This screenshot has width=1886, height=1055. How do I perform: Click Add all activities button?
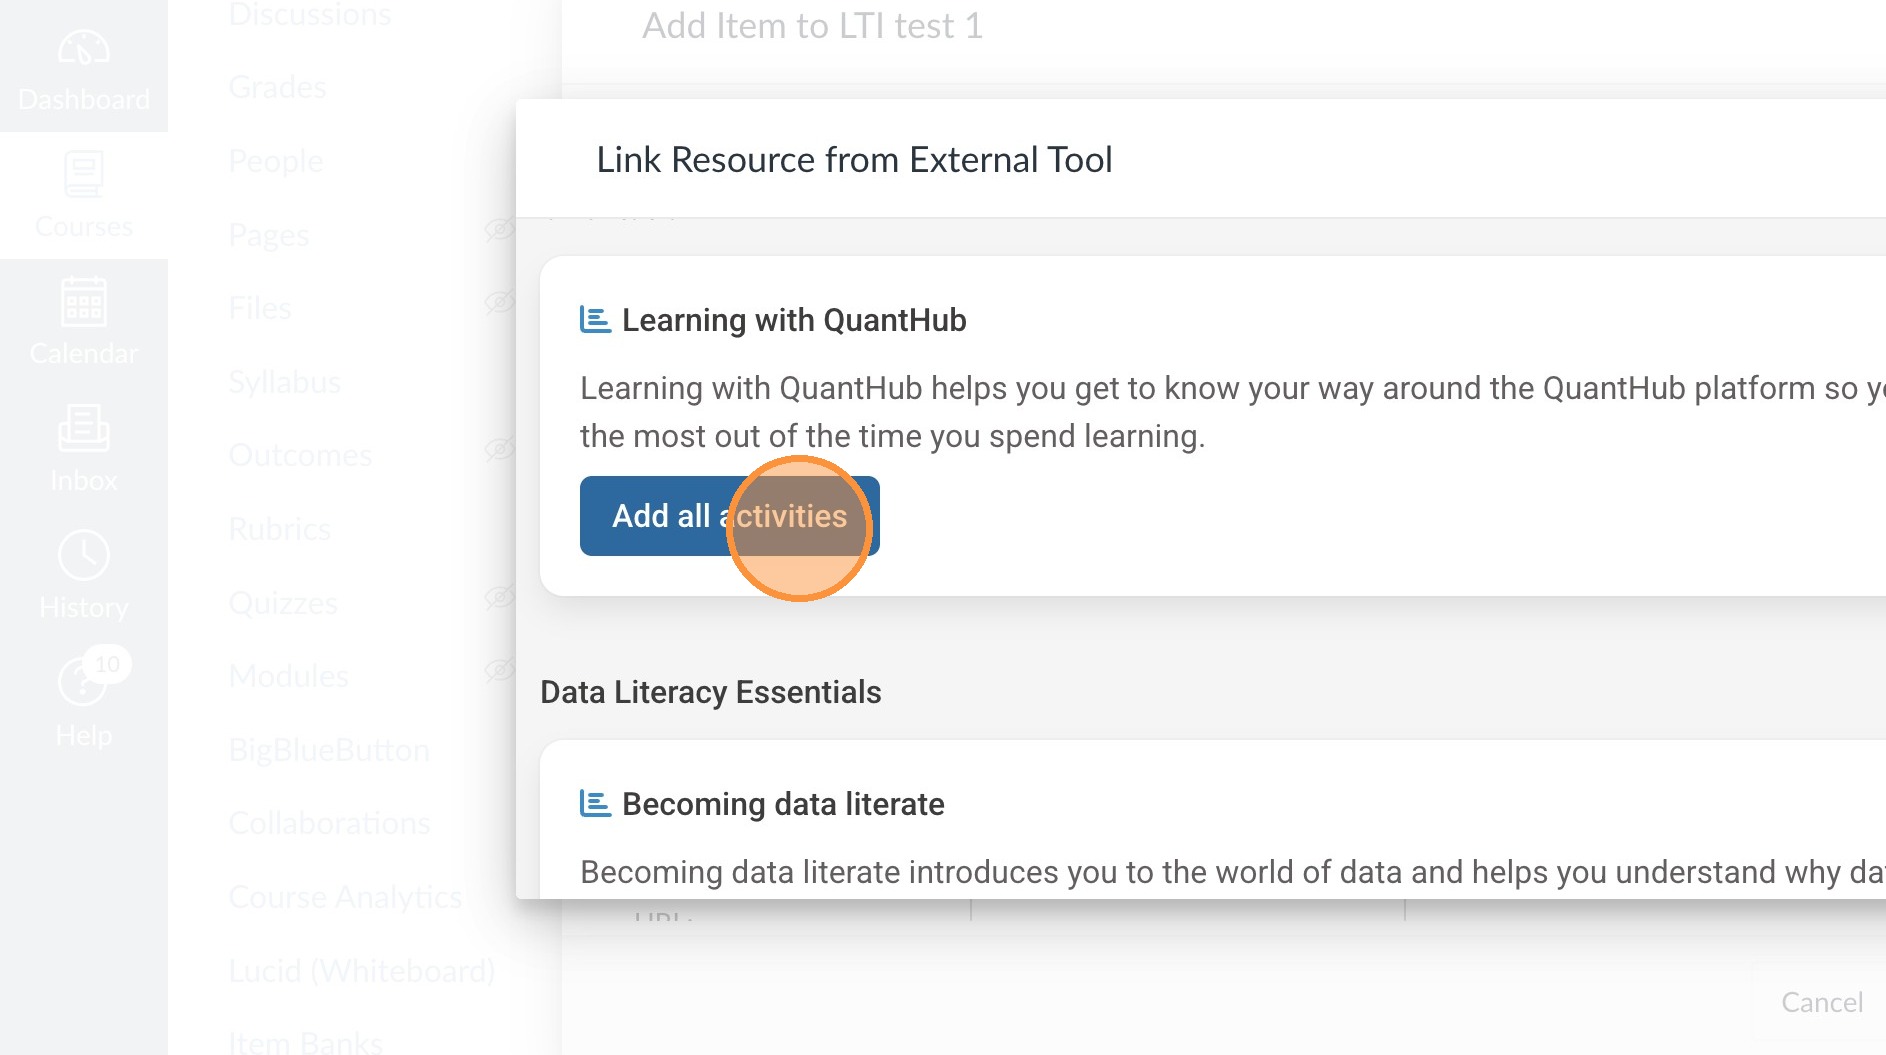(x=729, y=516)
